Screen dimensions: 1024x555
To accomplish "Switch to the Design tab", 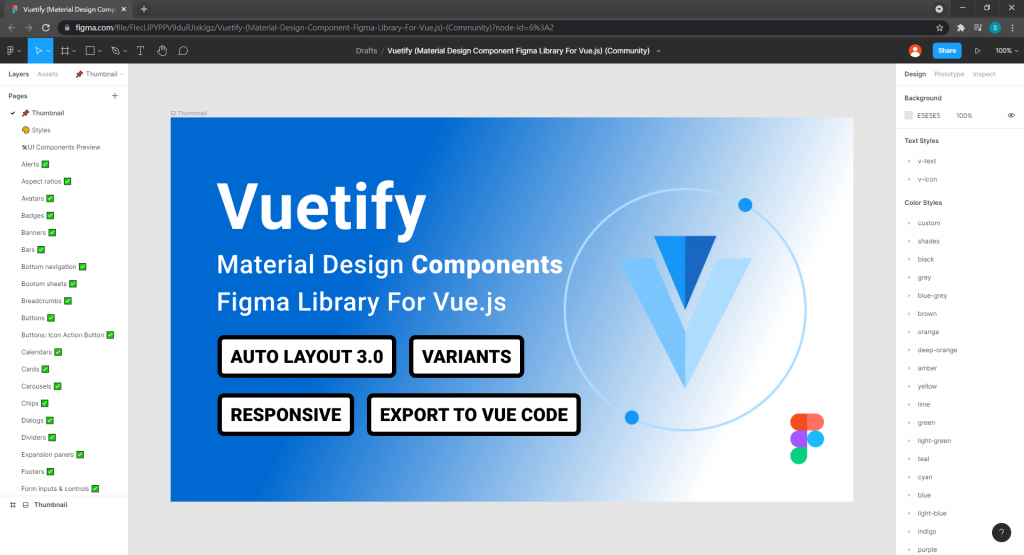I will (x=915, y=74).
